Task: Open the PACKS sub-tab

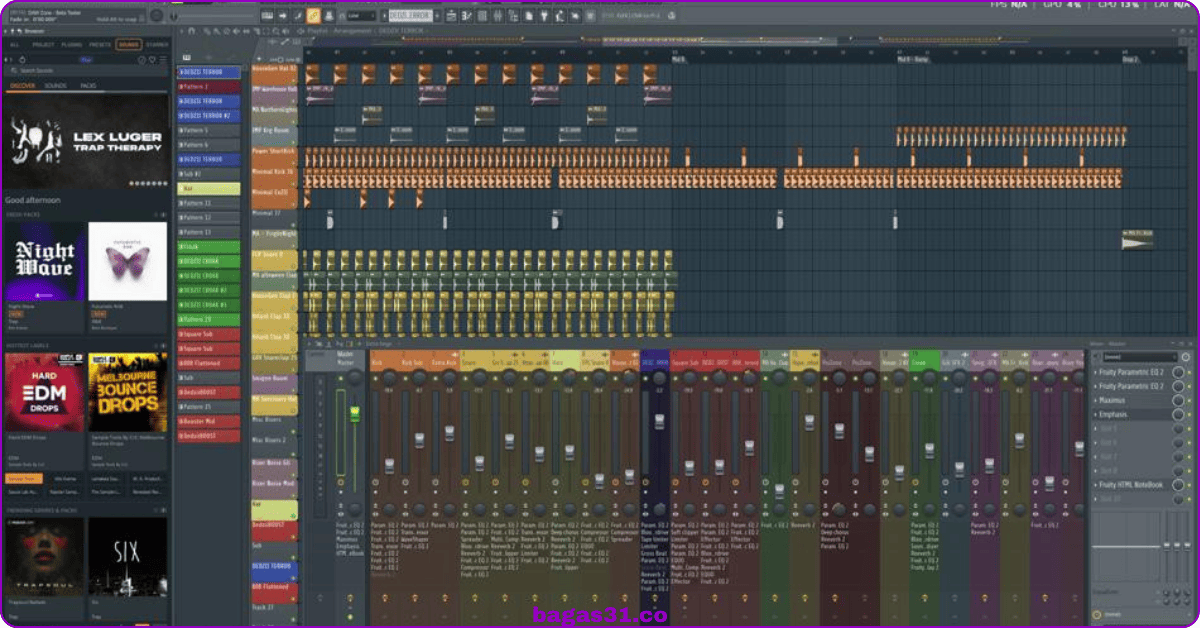Action: point(88,86)
